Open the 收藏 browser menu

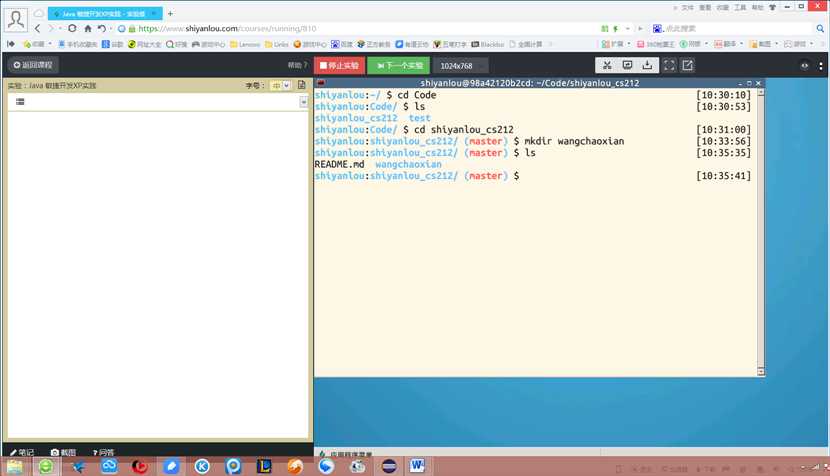pyautogui.click(x=723, y=7)
